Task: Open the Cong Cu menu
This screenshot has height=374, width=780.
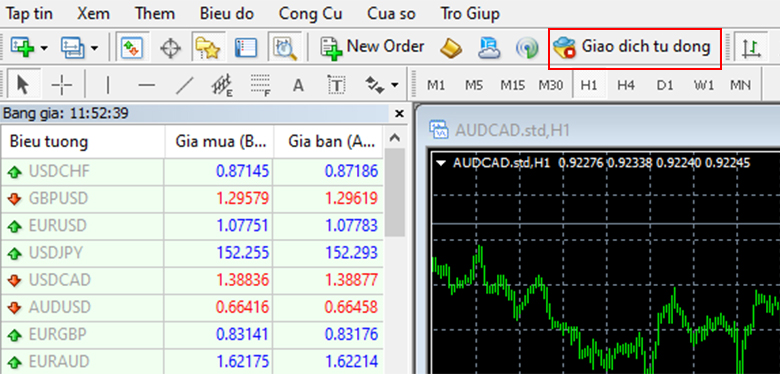Action: [x=310, y=13]
